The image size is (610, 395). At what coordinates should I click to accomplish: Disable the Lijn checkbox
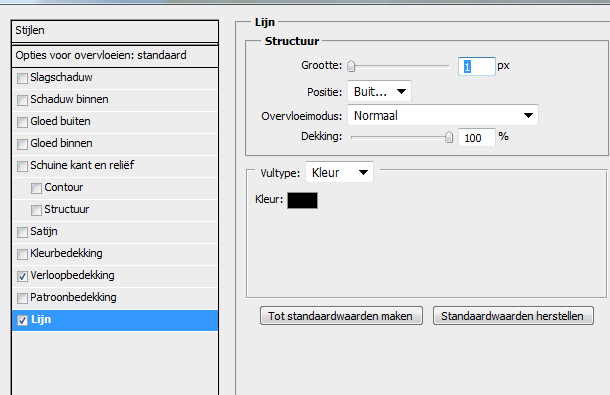tap(22, 320)
